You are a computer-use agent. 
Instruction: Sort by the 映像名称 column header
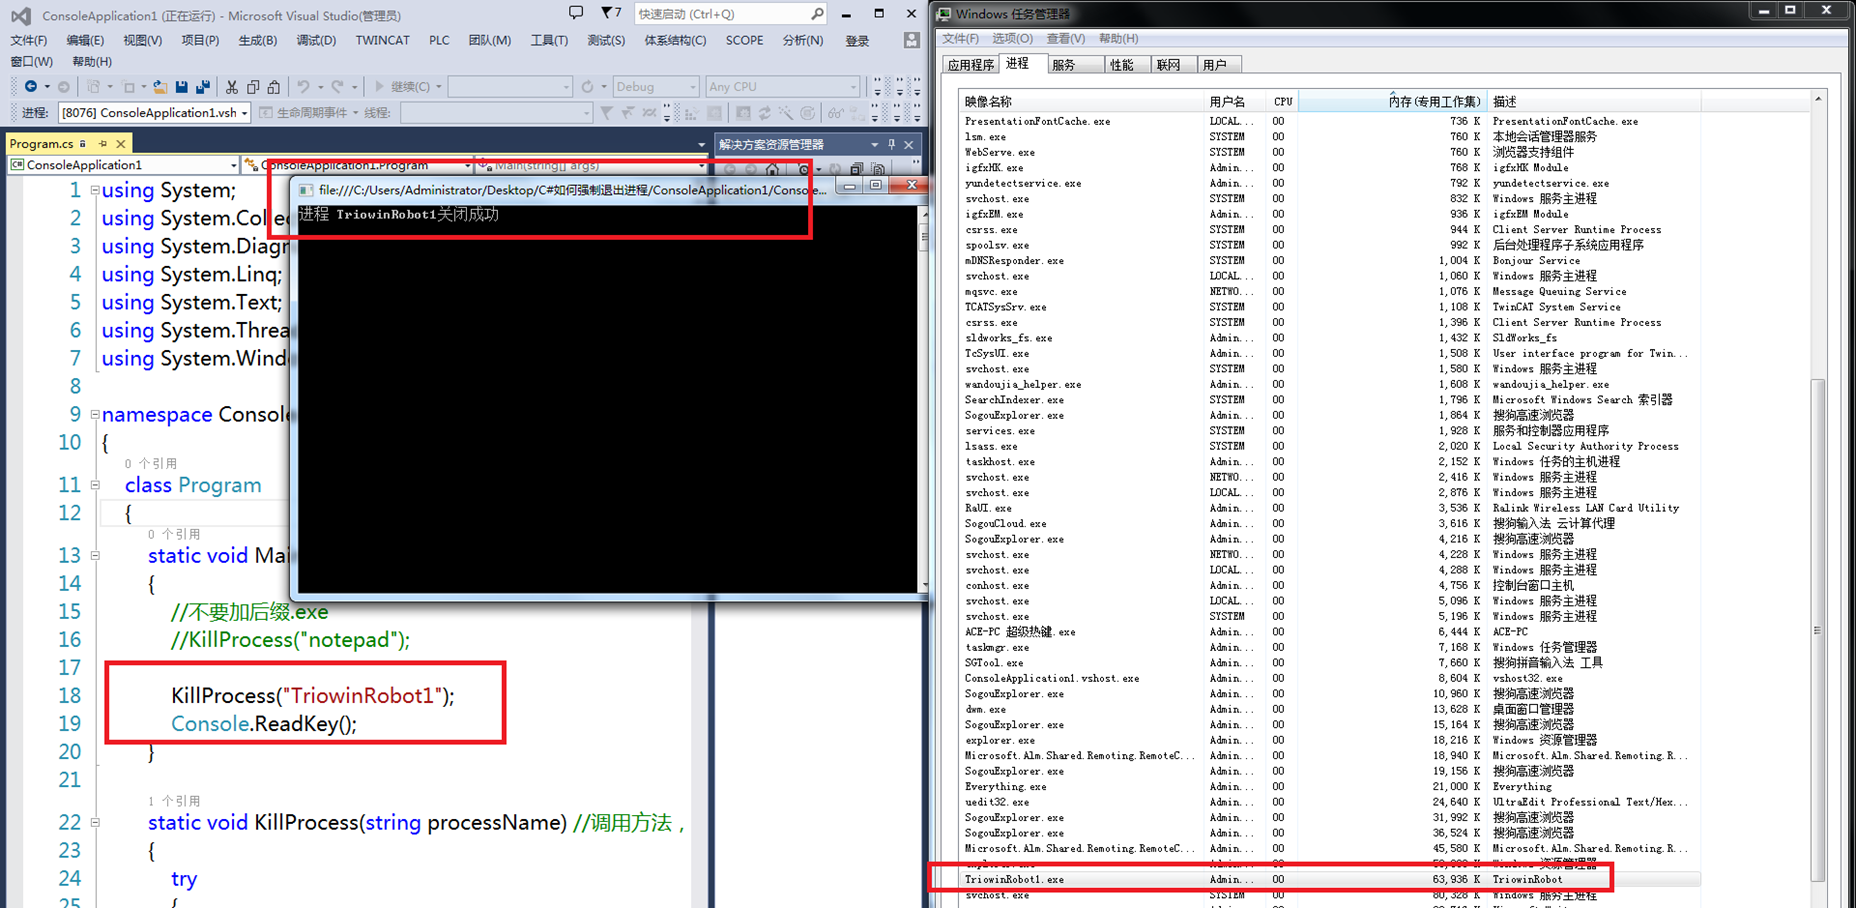point(1081,102)
